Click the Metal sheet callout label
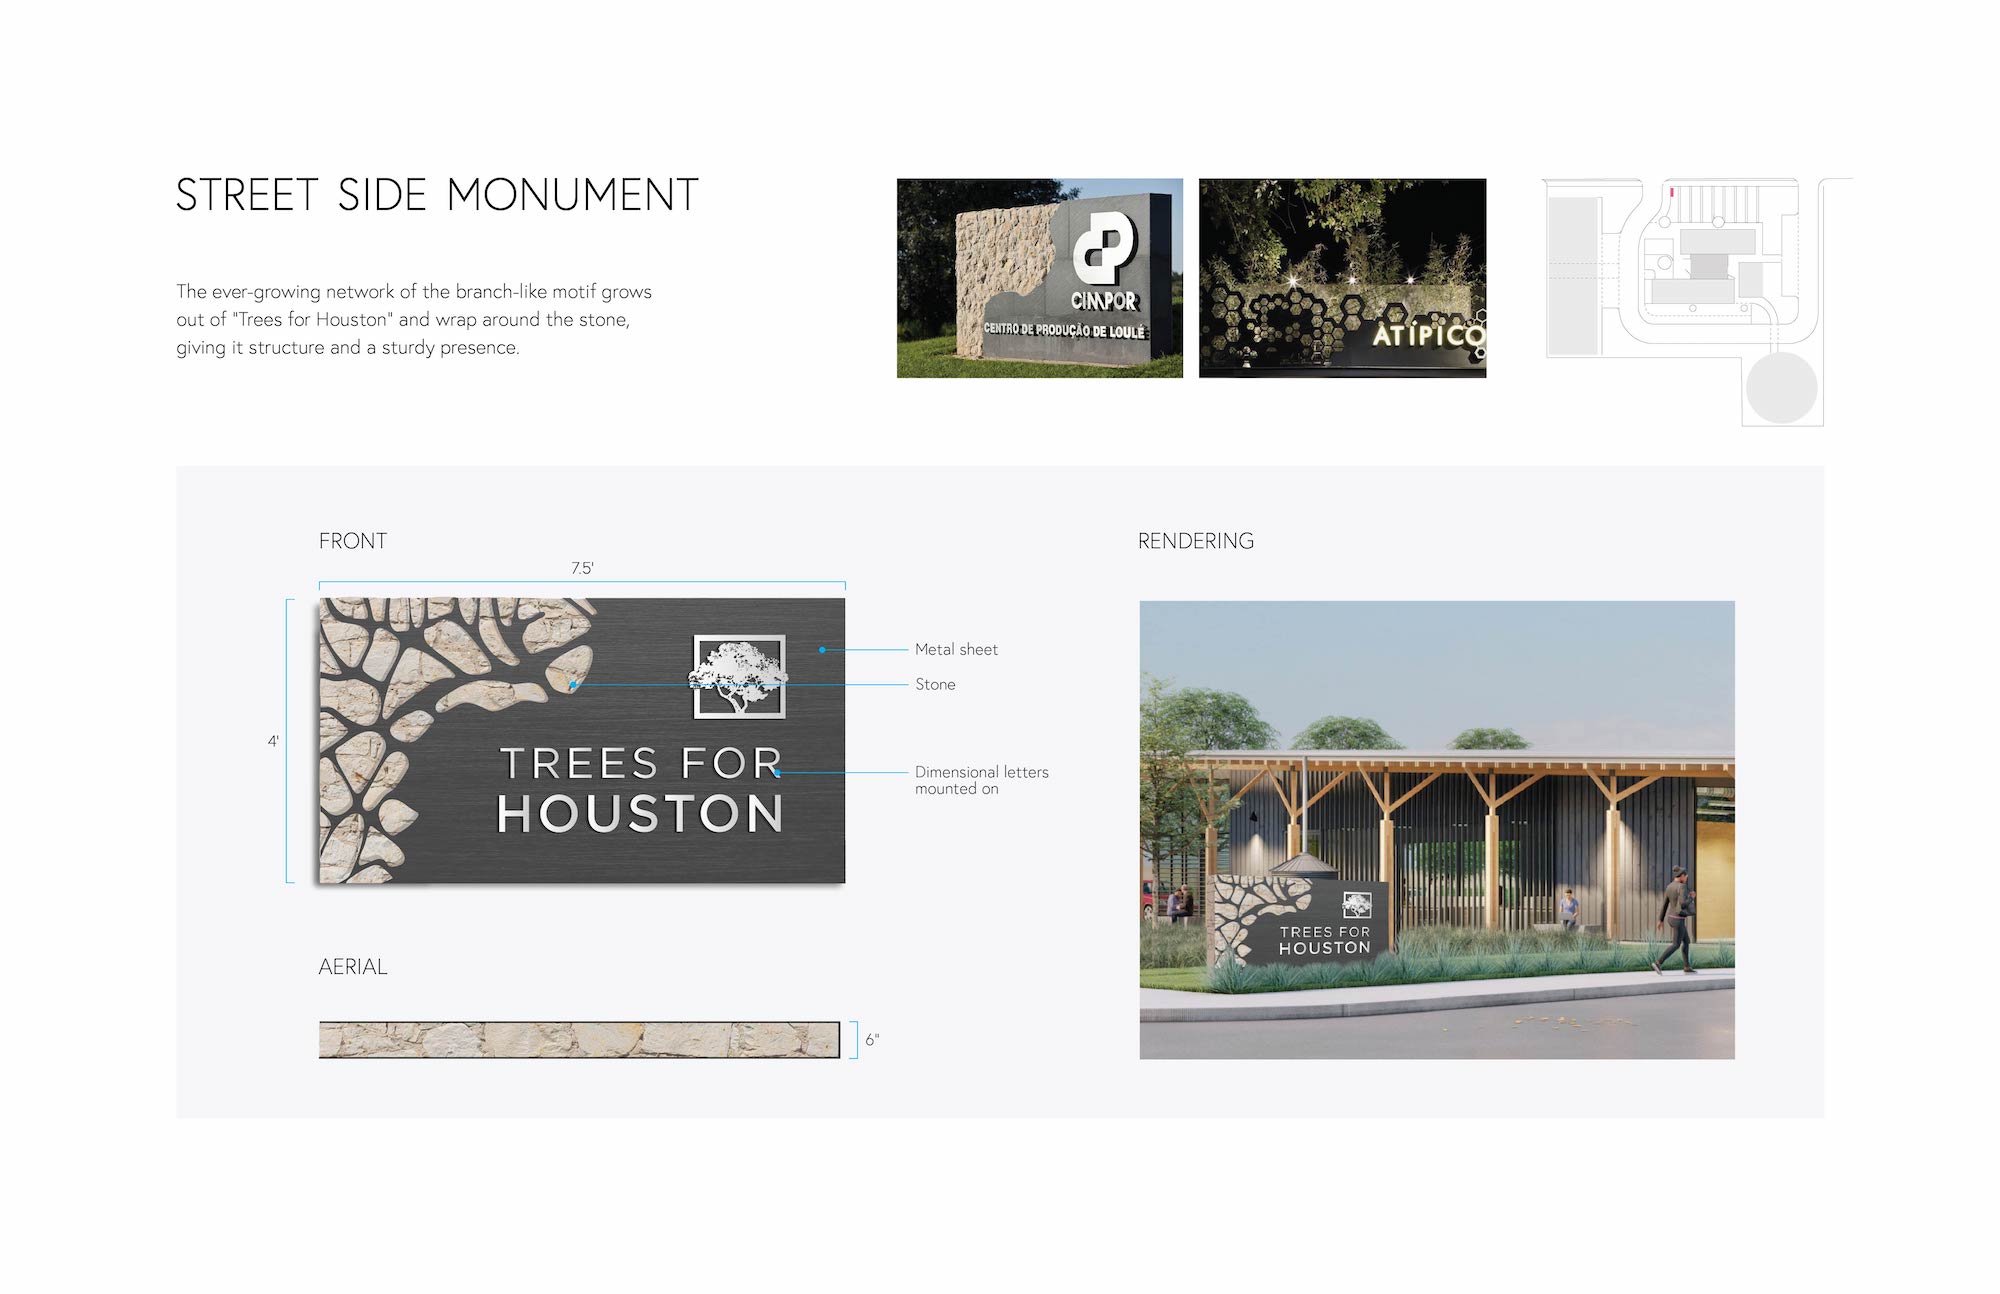Viewport: 2000px width, 1294px height. (x=956, y=649)
